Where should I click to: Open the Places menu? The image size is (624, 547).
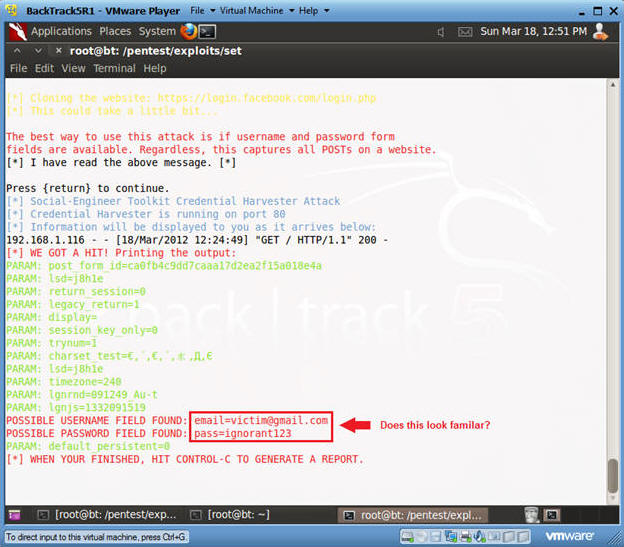point(115,31)
